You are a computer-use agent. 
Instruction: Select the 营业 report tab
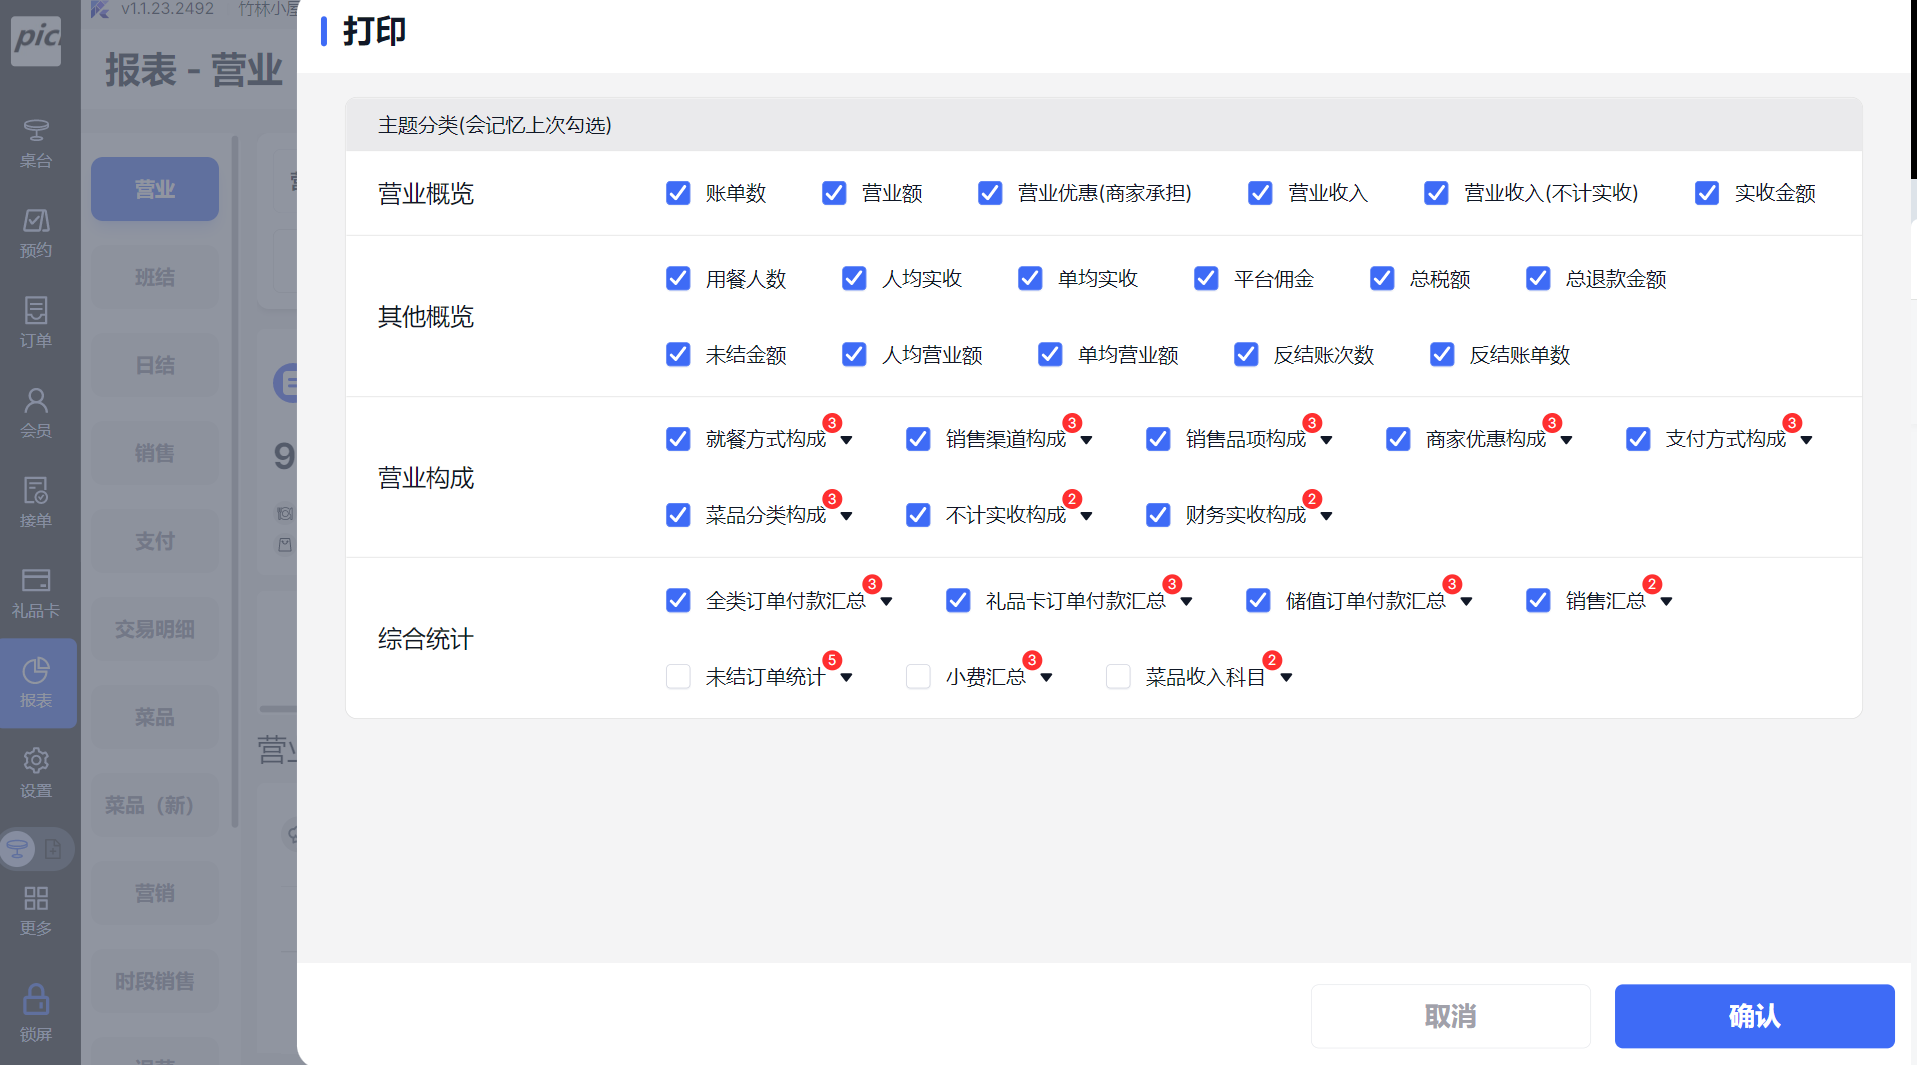155,189
